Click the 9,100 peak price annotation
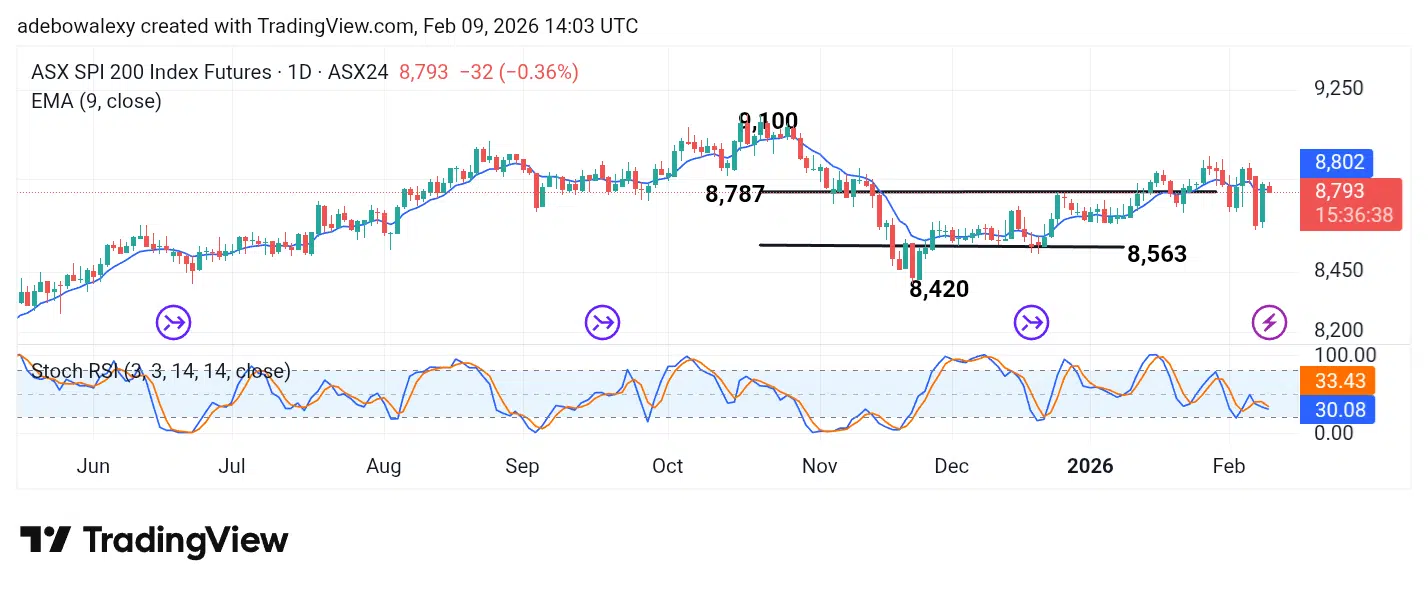The width and height of the screenshot is (1428, 591). 768,123
